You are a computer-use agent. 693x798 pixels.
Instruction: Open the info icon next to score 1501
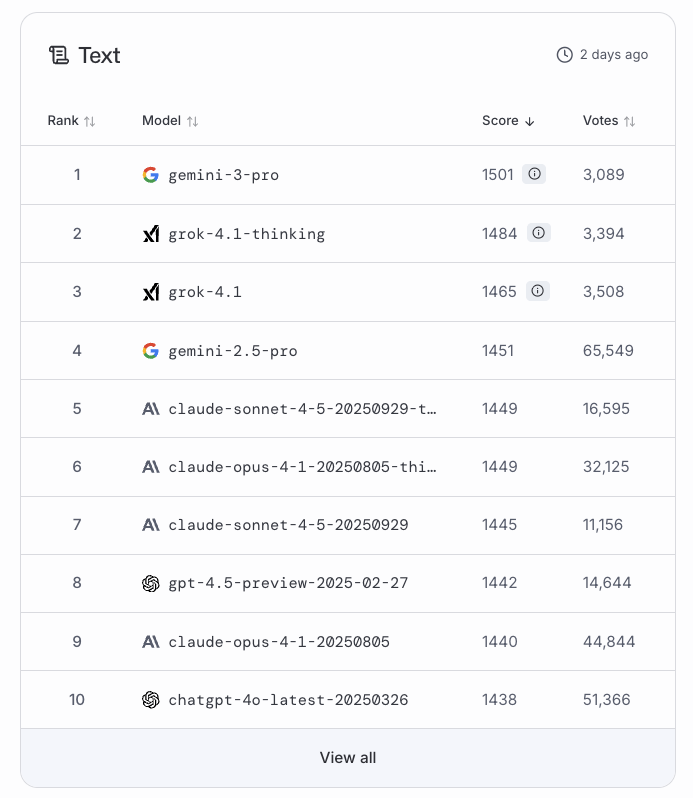[x=534, y=174]
